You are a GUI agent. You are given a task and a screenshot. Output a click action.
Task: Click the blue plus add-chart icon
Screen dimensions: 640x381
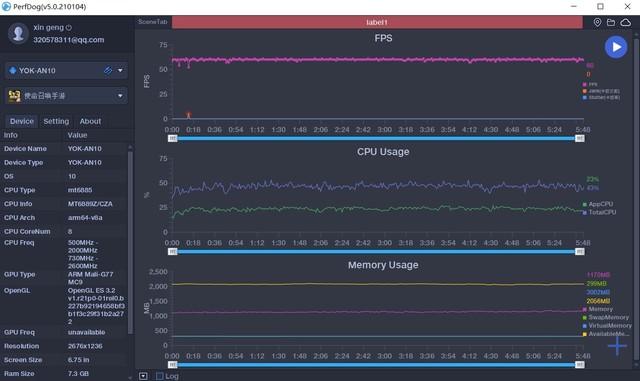[x=617, y=346]
